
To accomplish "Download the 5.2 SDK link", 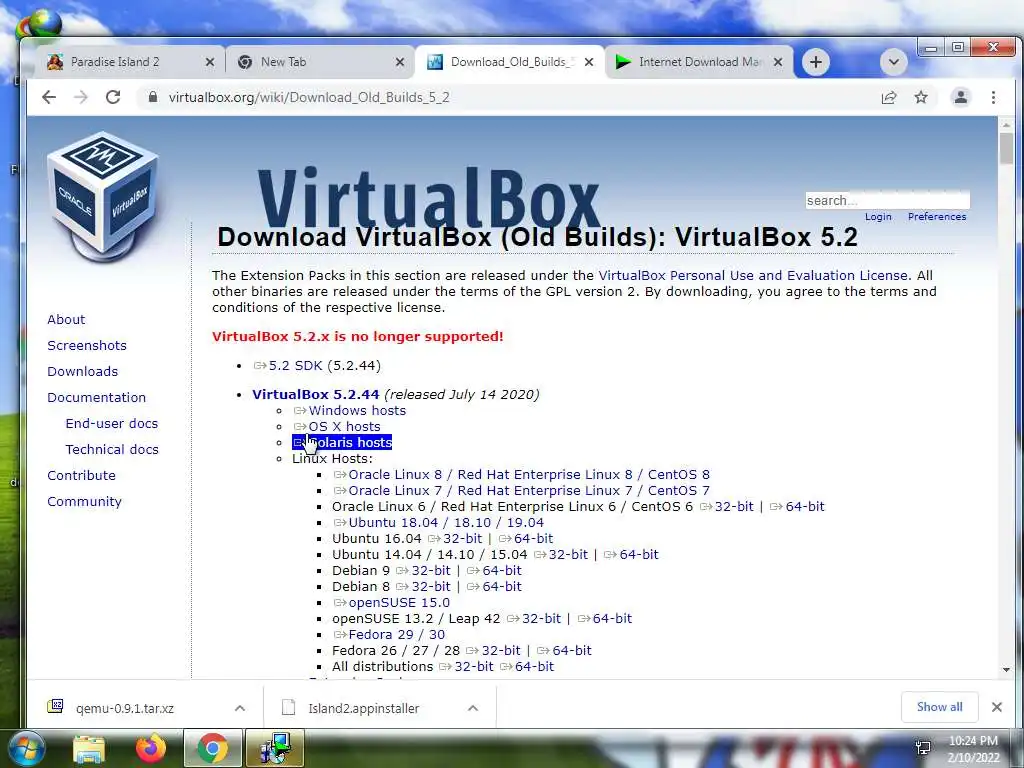I will (288, 366).
